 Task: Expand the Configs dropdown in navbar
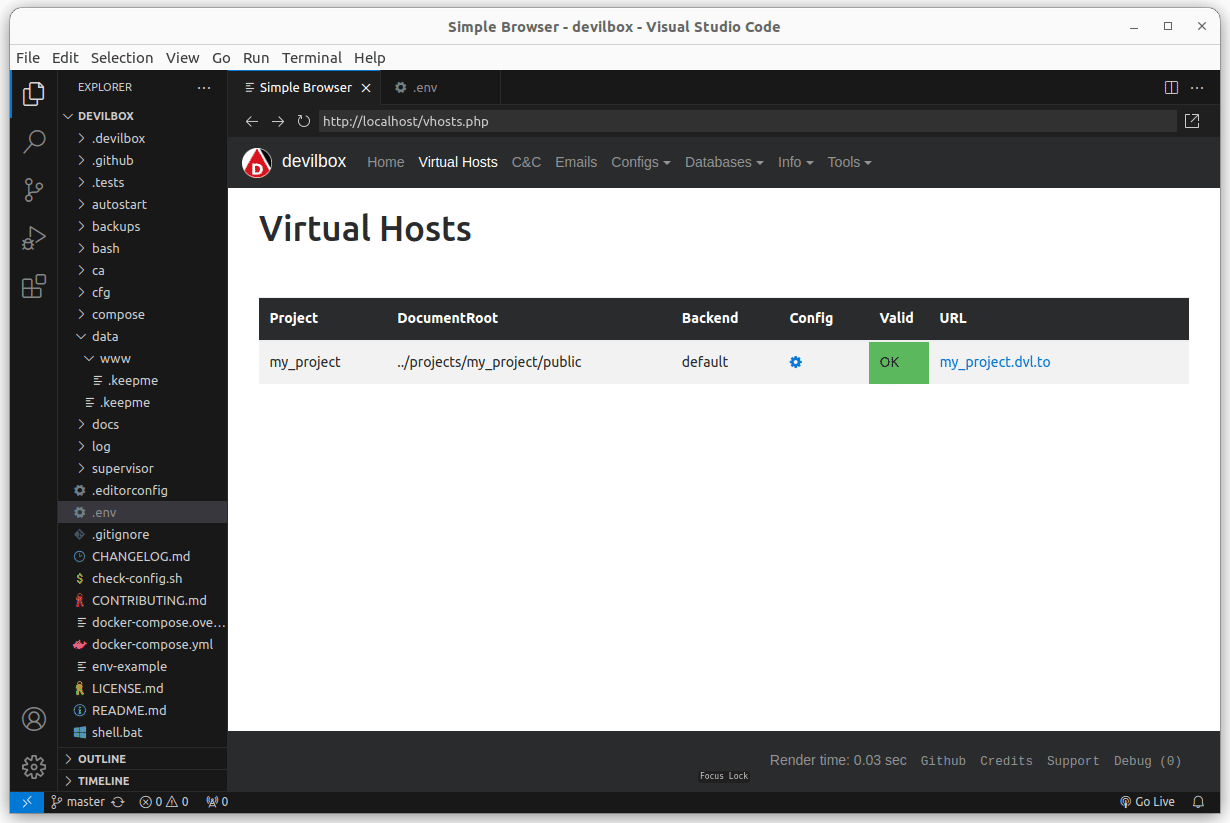pyautogui.click(x=640, y=162)
